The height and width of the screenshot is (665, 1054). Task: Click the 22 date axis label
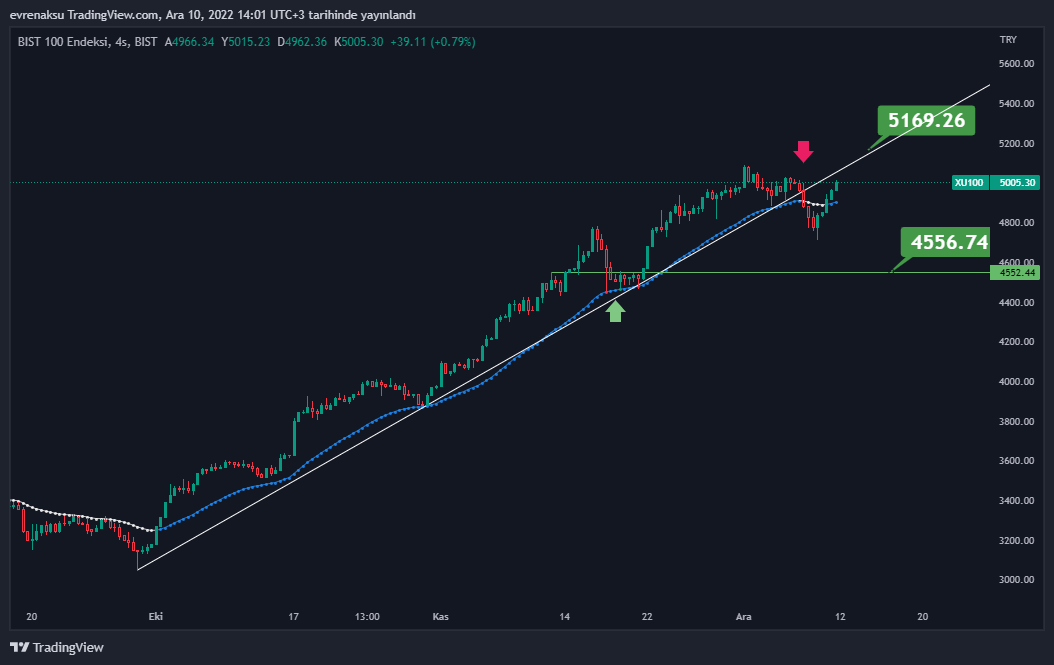coord(647,617)
